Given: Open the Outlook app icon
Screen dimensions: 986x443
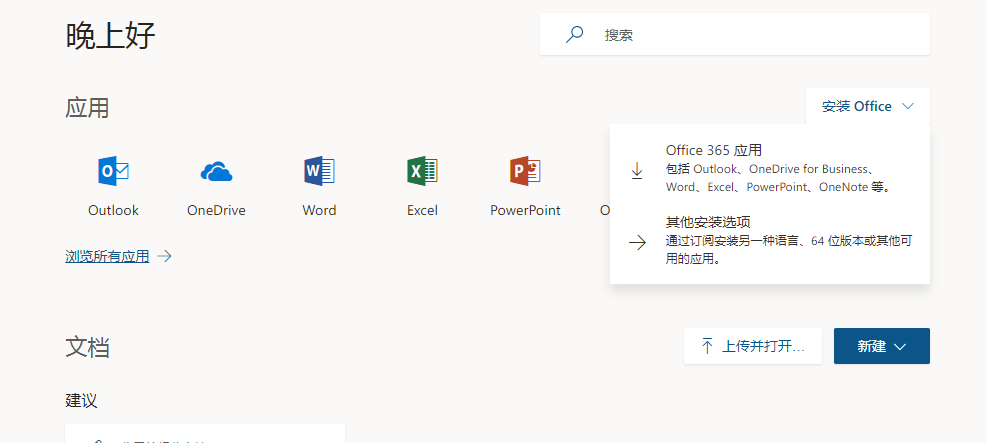Looking at the screenshot, I should (x=113, y=171).
